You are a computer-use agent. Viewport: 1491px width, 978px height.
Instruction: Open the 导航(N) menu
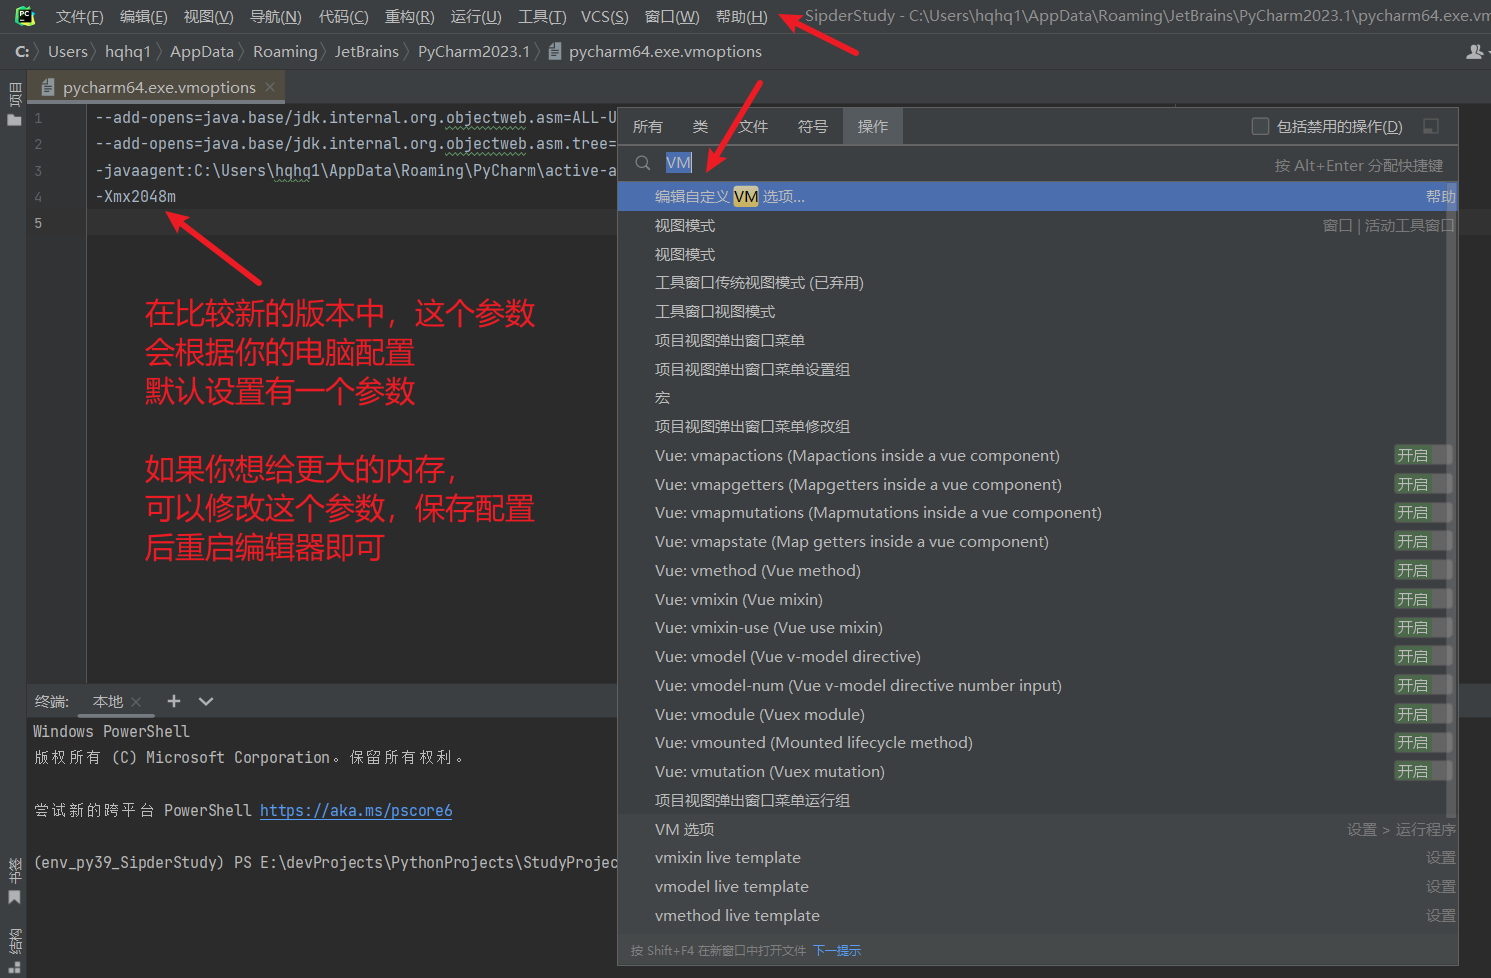click(x=275, y=16)
